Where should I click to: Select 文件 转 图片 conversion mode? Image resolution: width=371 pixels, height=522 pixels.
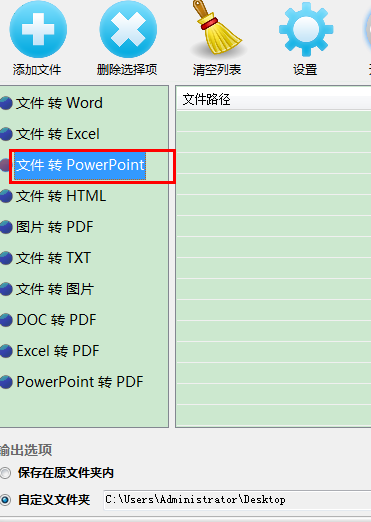coord(55,289)
